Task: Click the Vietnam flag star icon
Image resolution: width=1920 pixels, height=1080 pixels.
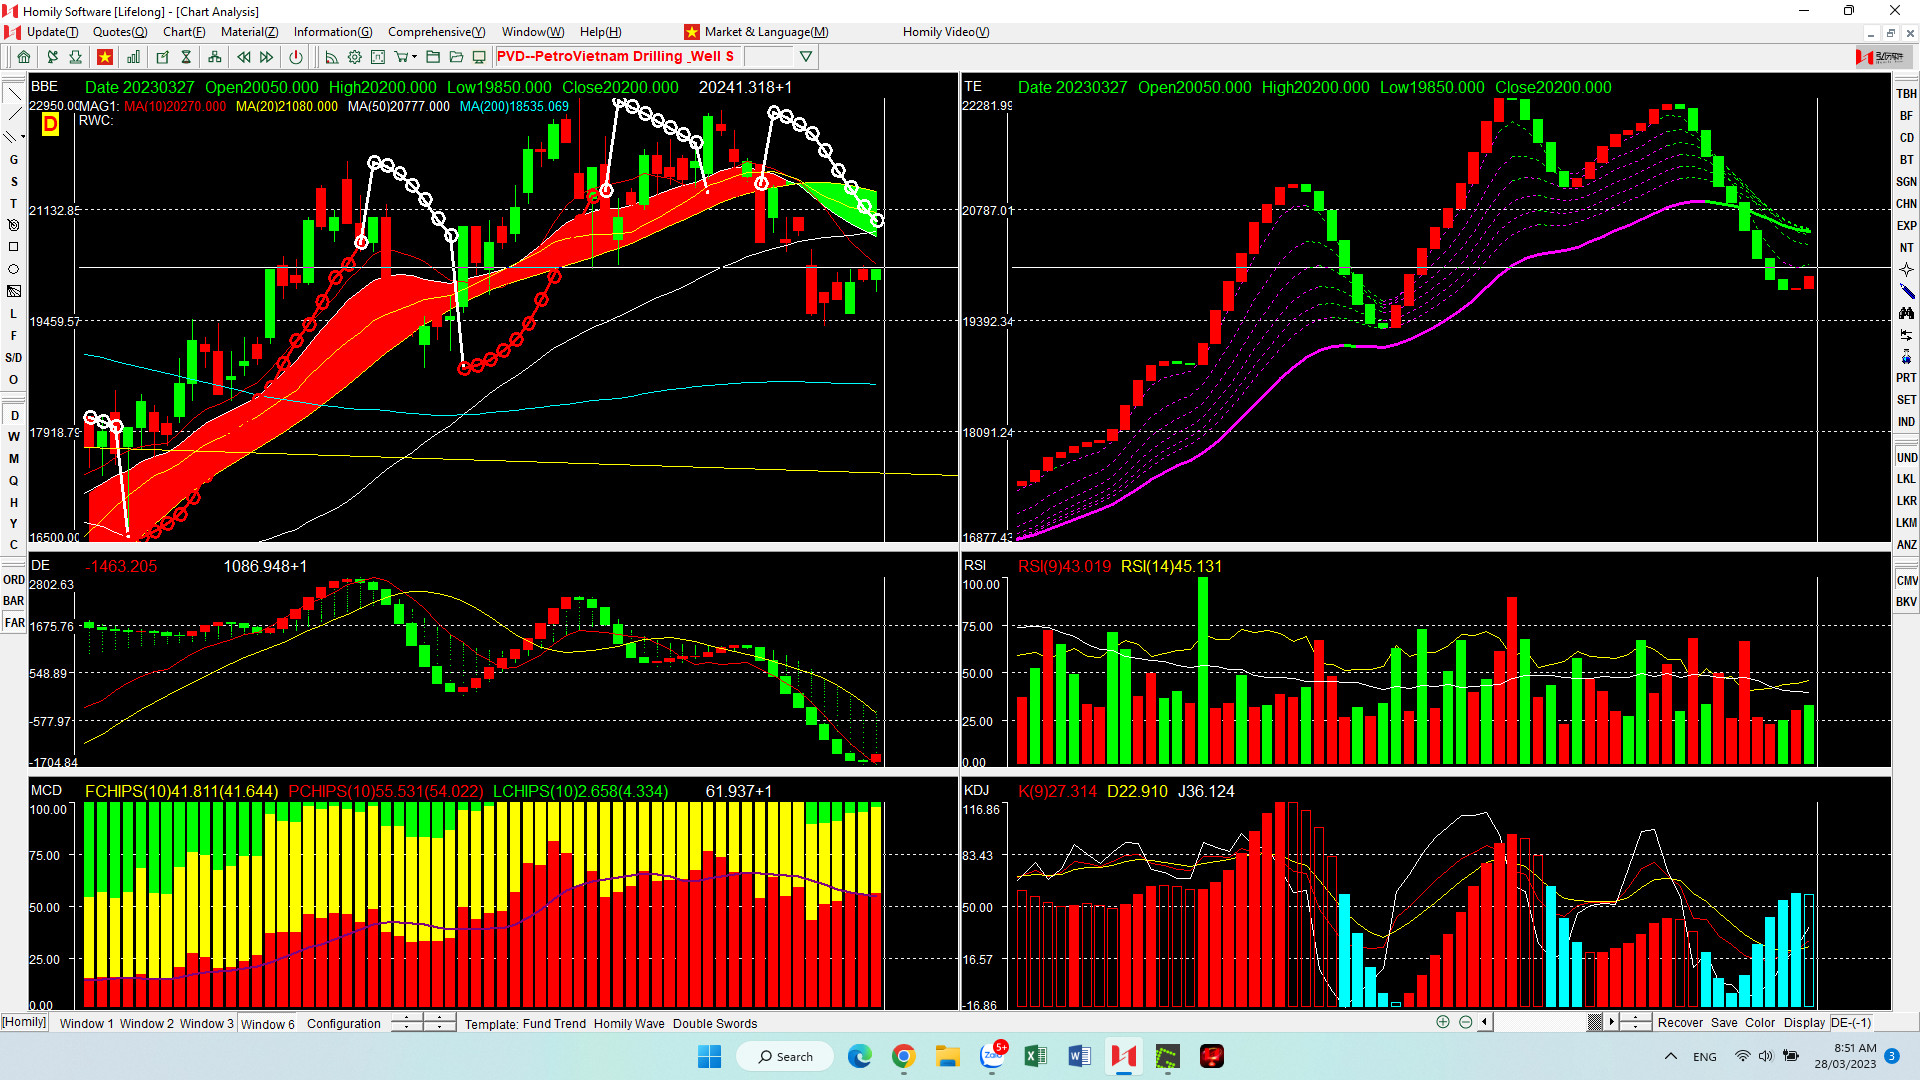Action: tap(104, 57)
